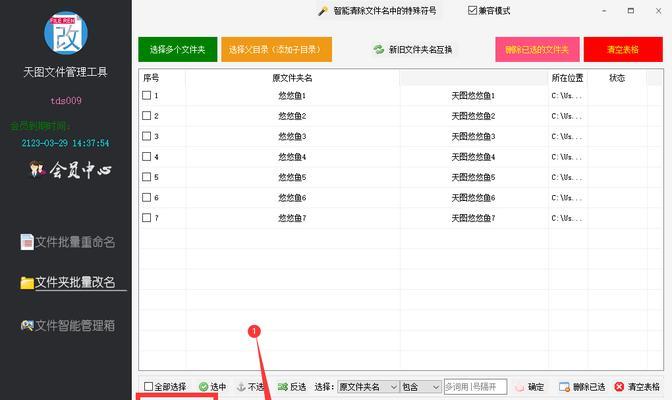The height and width of the screenshot is (400, 672).
Task: Open 文件批量重命名 section
Action: coord(68,242)
